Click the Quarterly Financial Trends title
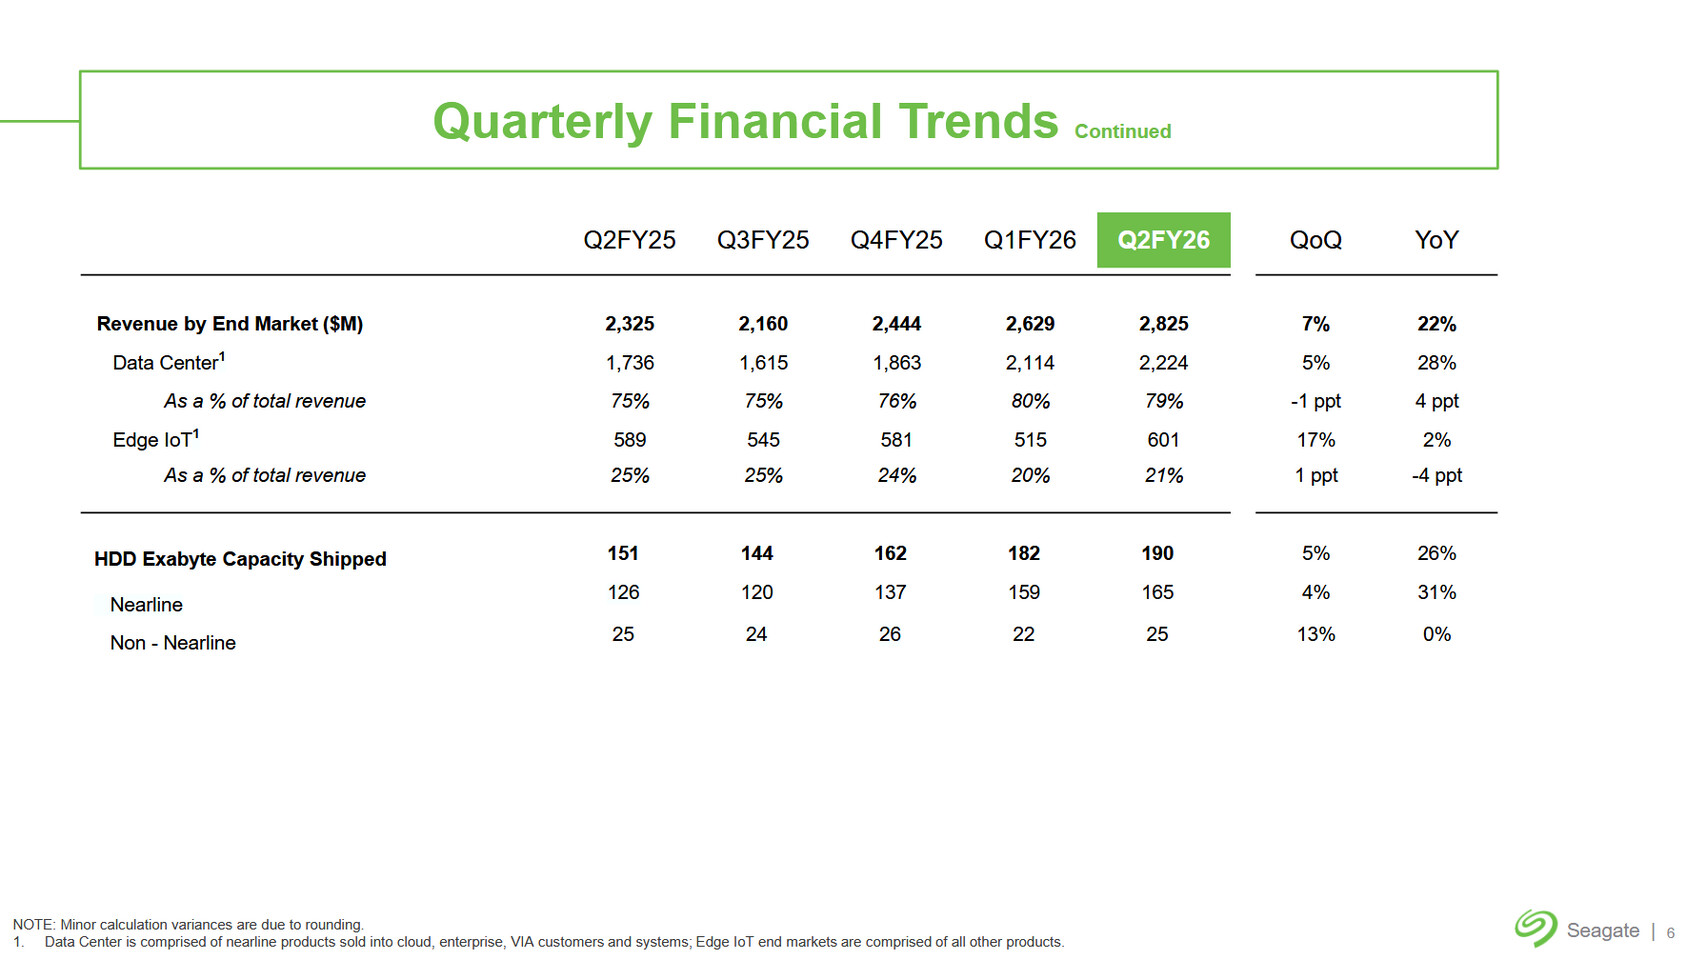The height and width of the screenshot is (960, 1707). coord(745,121)
